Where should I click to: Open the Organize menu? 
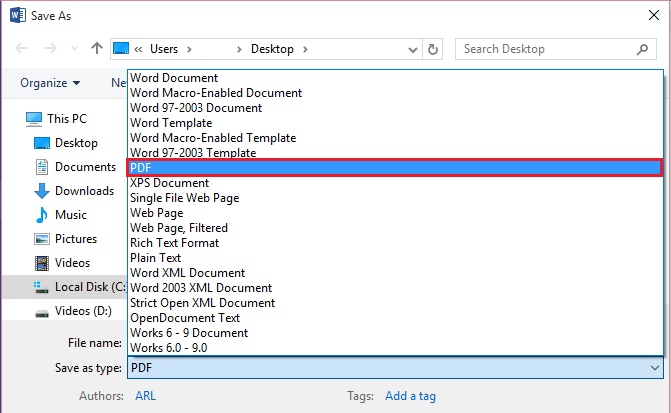(50, 83)
